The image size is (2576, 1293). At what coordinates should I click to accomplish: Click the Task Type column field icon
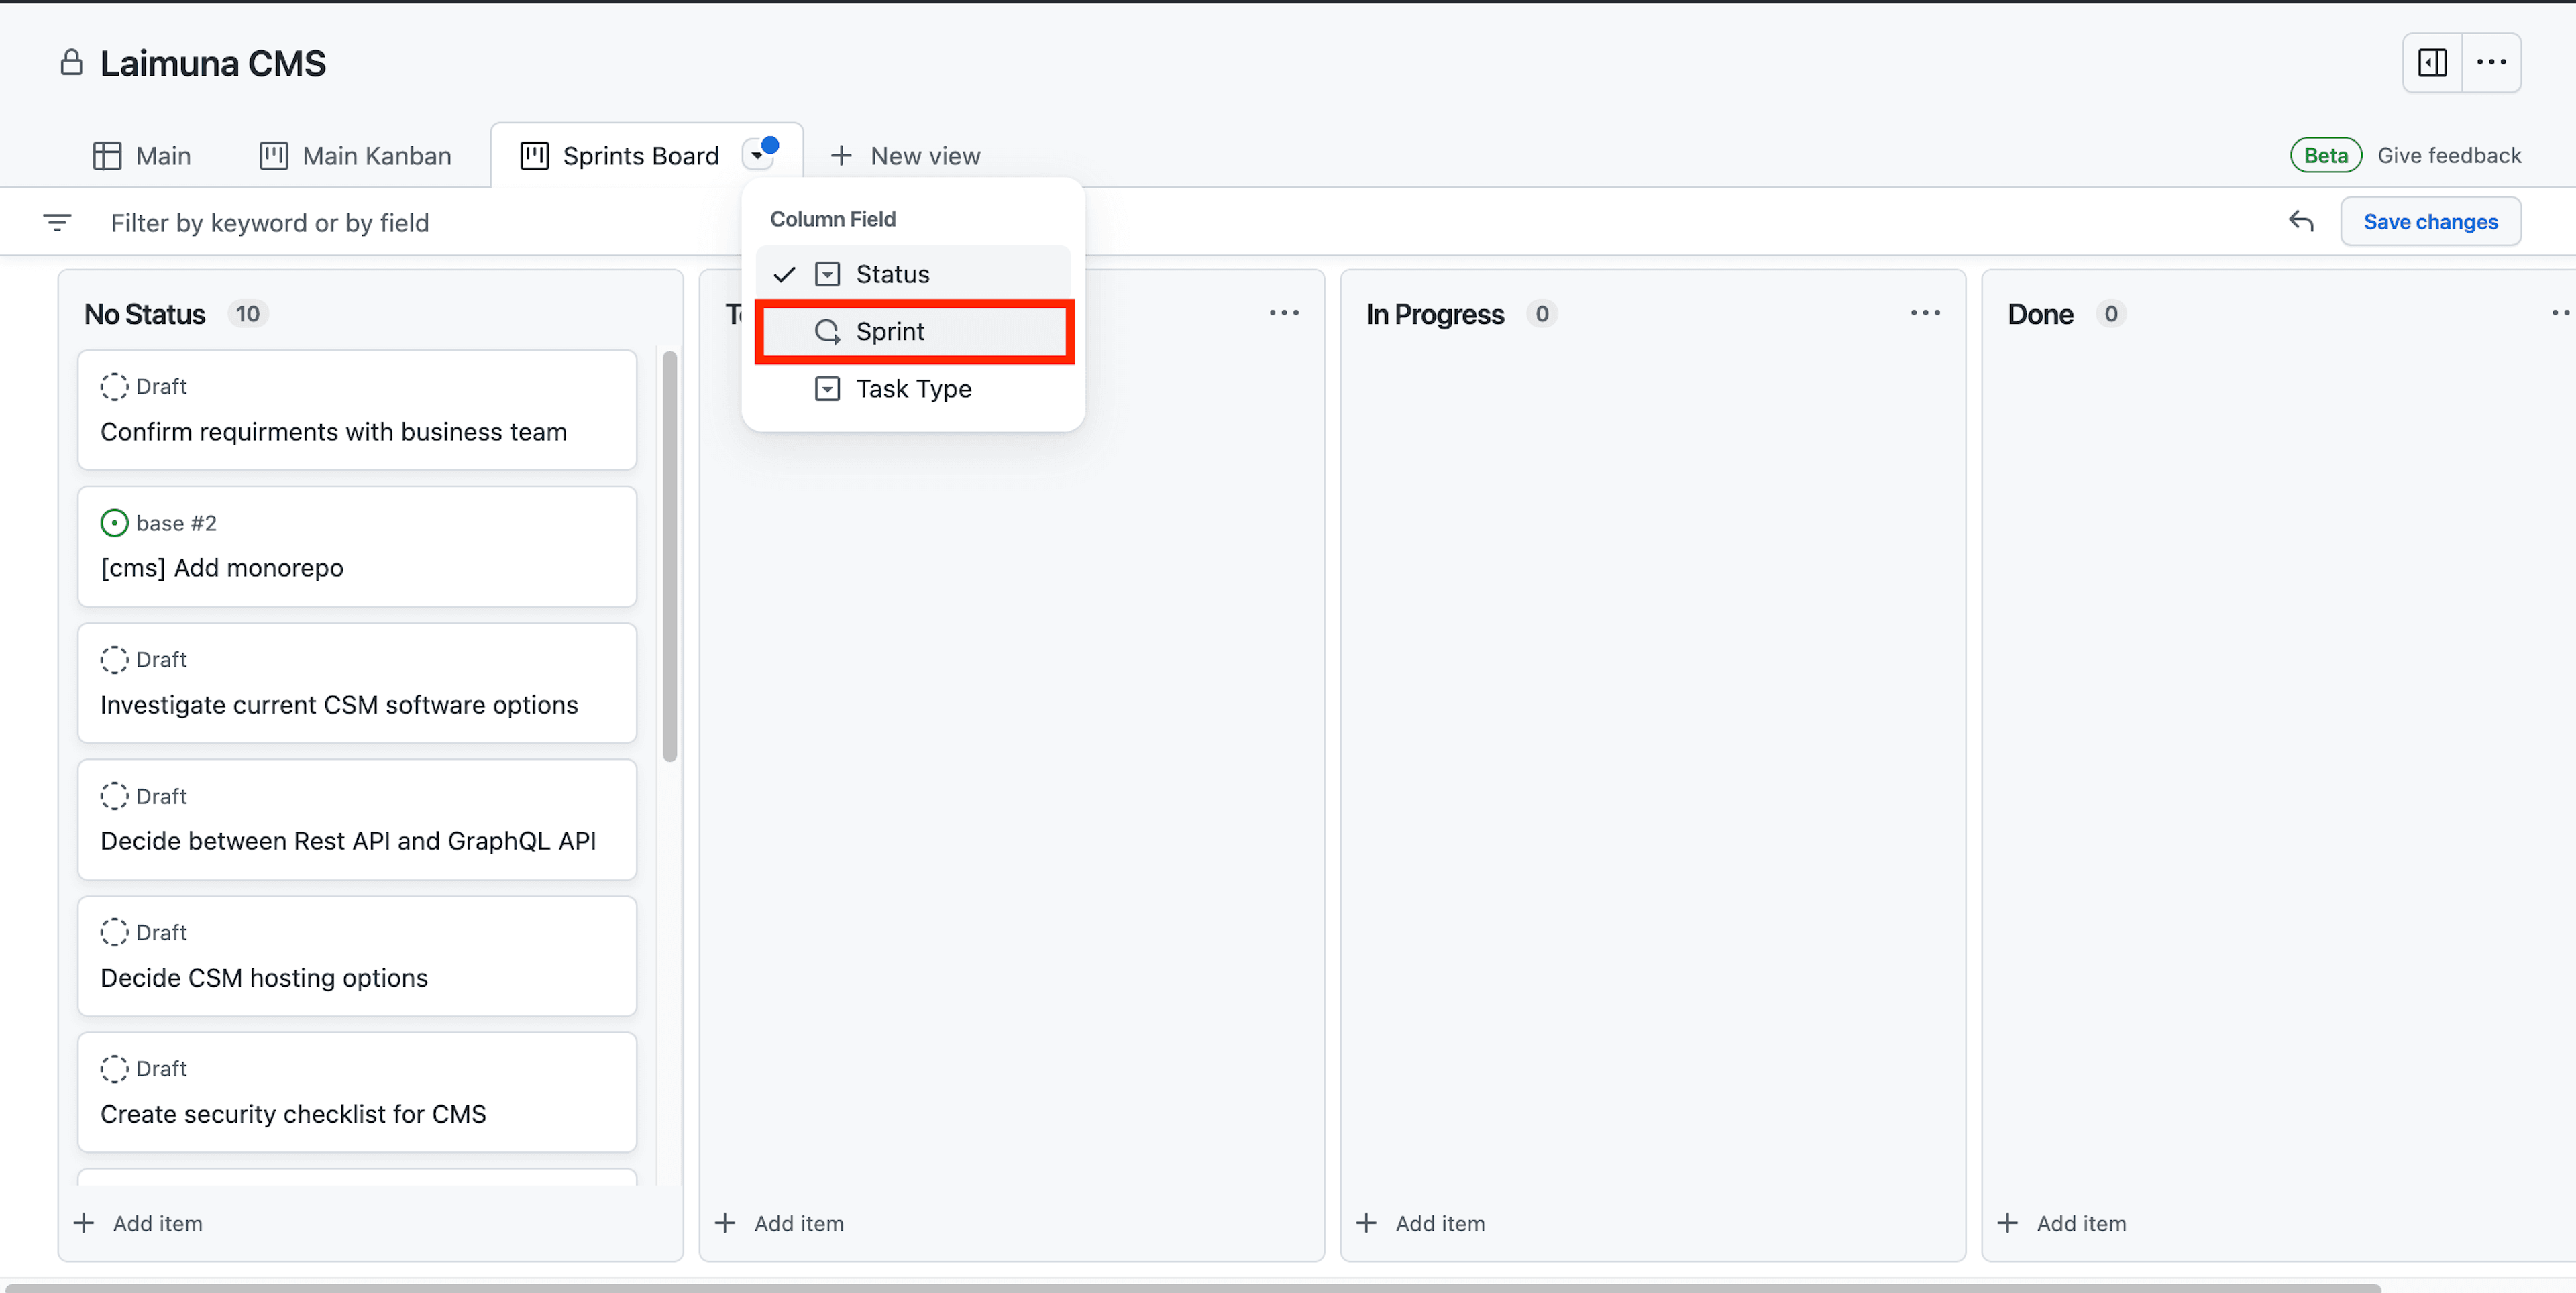coord(826,388)
